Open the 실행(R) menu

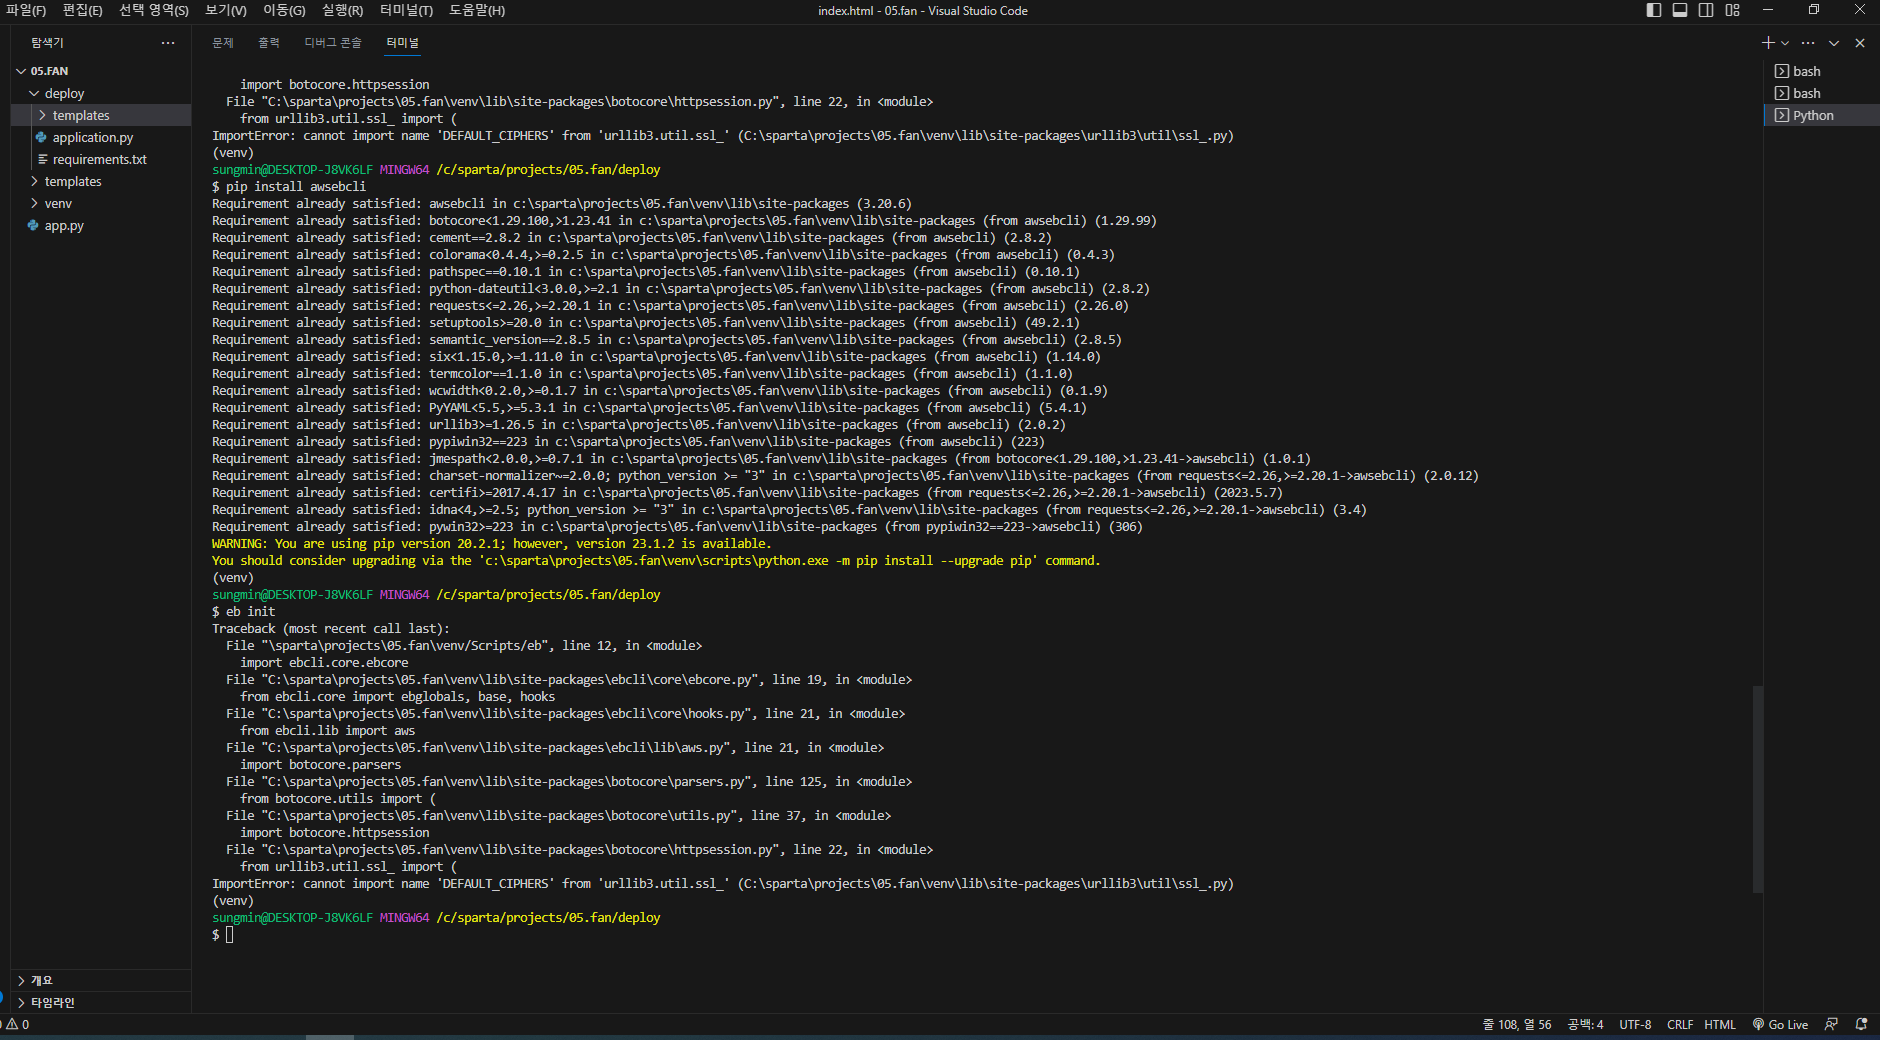[342, 10]
